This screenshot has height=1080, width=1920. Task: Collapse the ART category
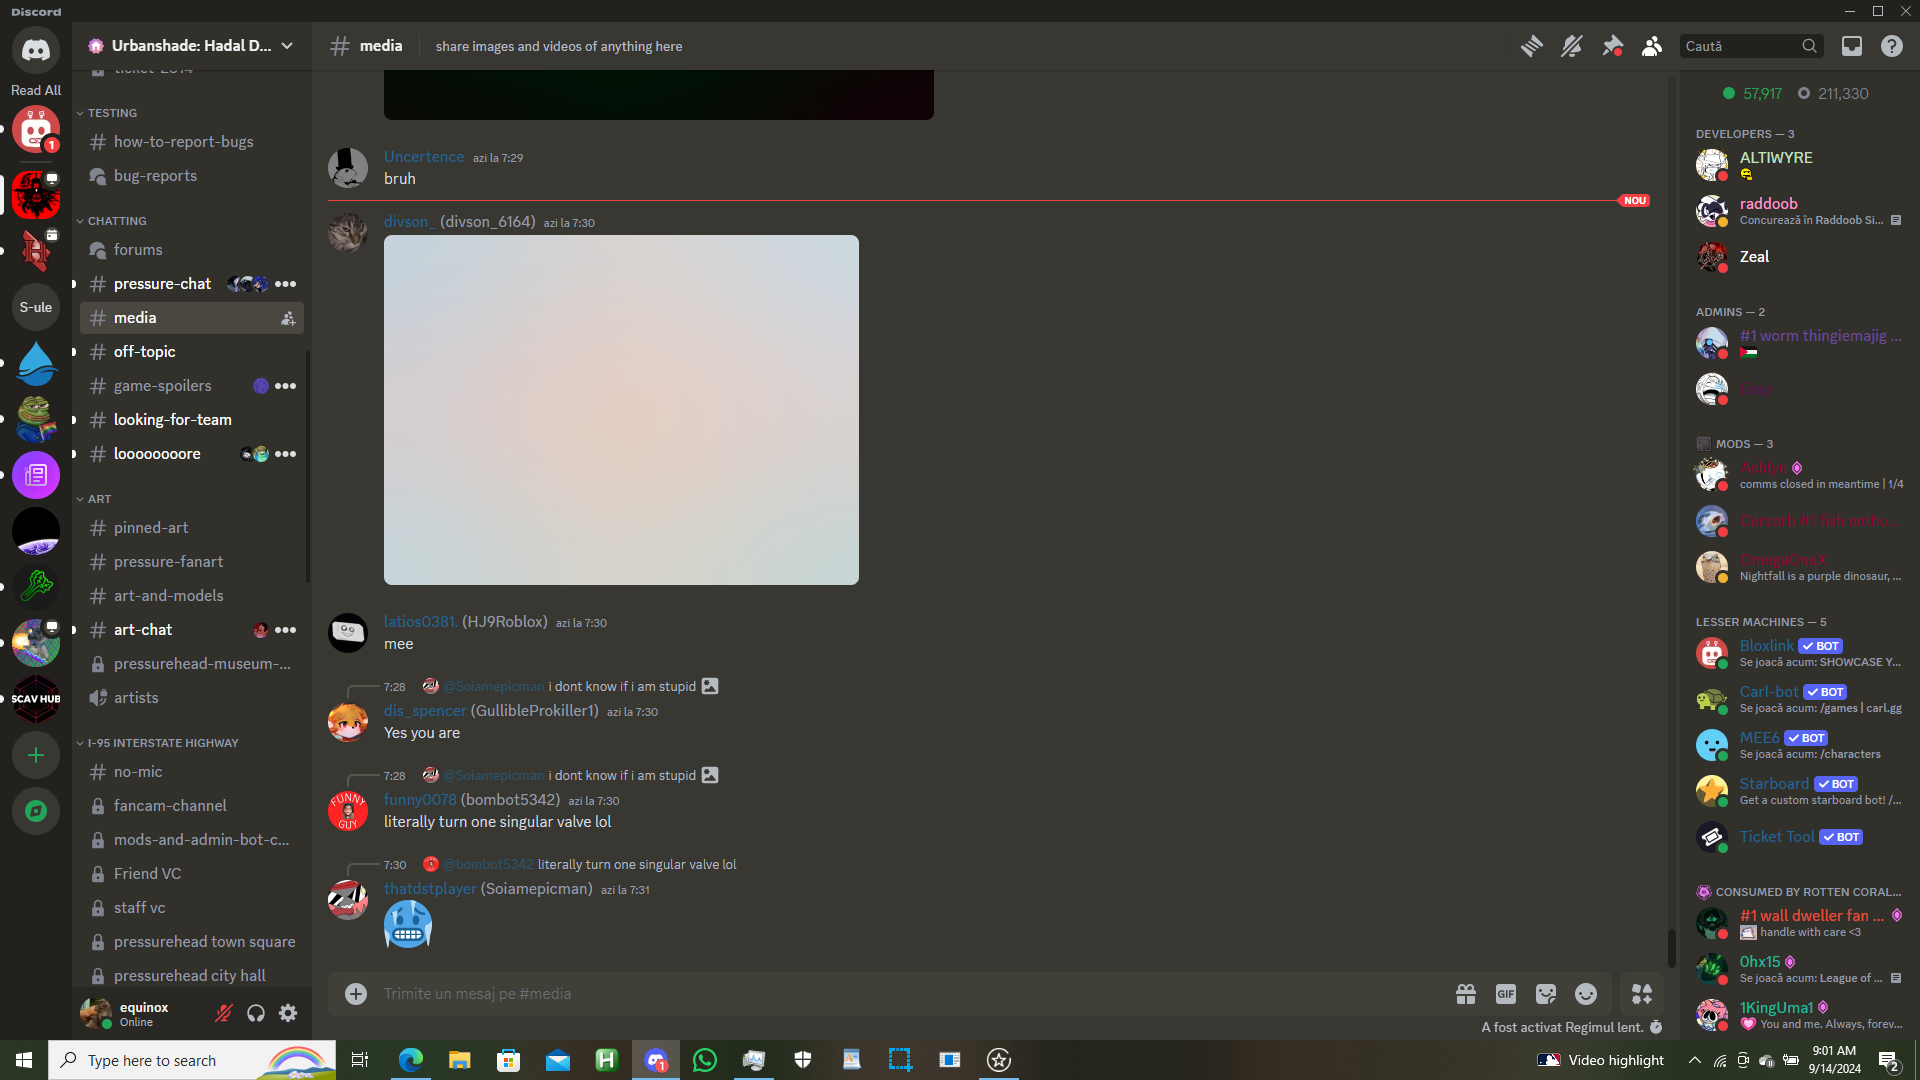coord(99,499)
